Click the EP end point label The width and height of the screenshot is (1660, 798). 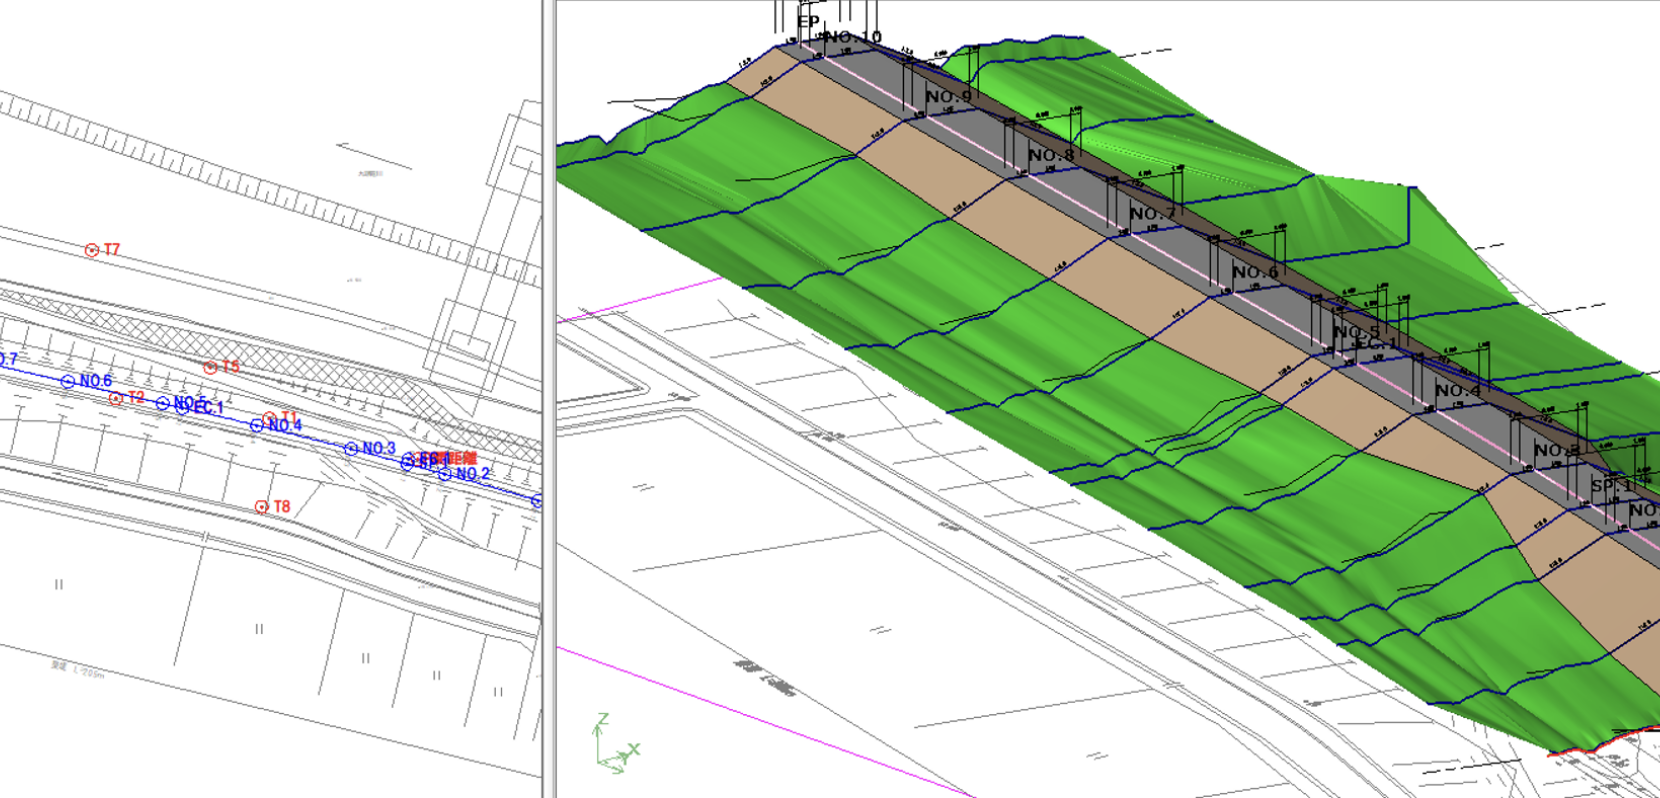(x=808, y=21)
